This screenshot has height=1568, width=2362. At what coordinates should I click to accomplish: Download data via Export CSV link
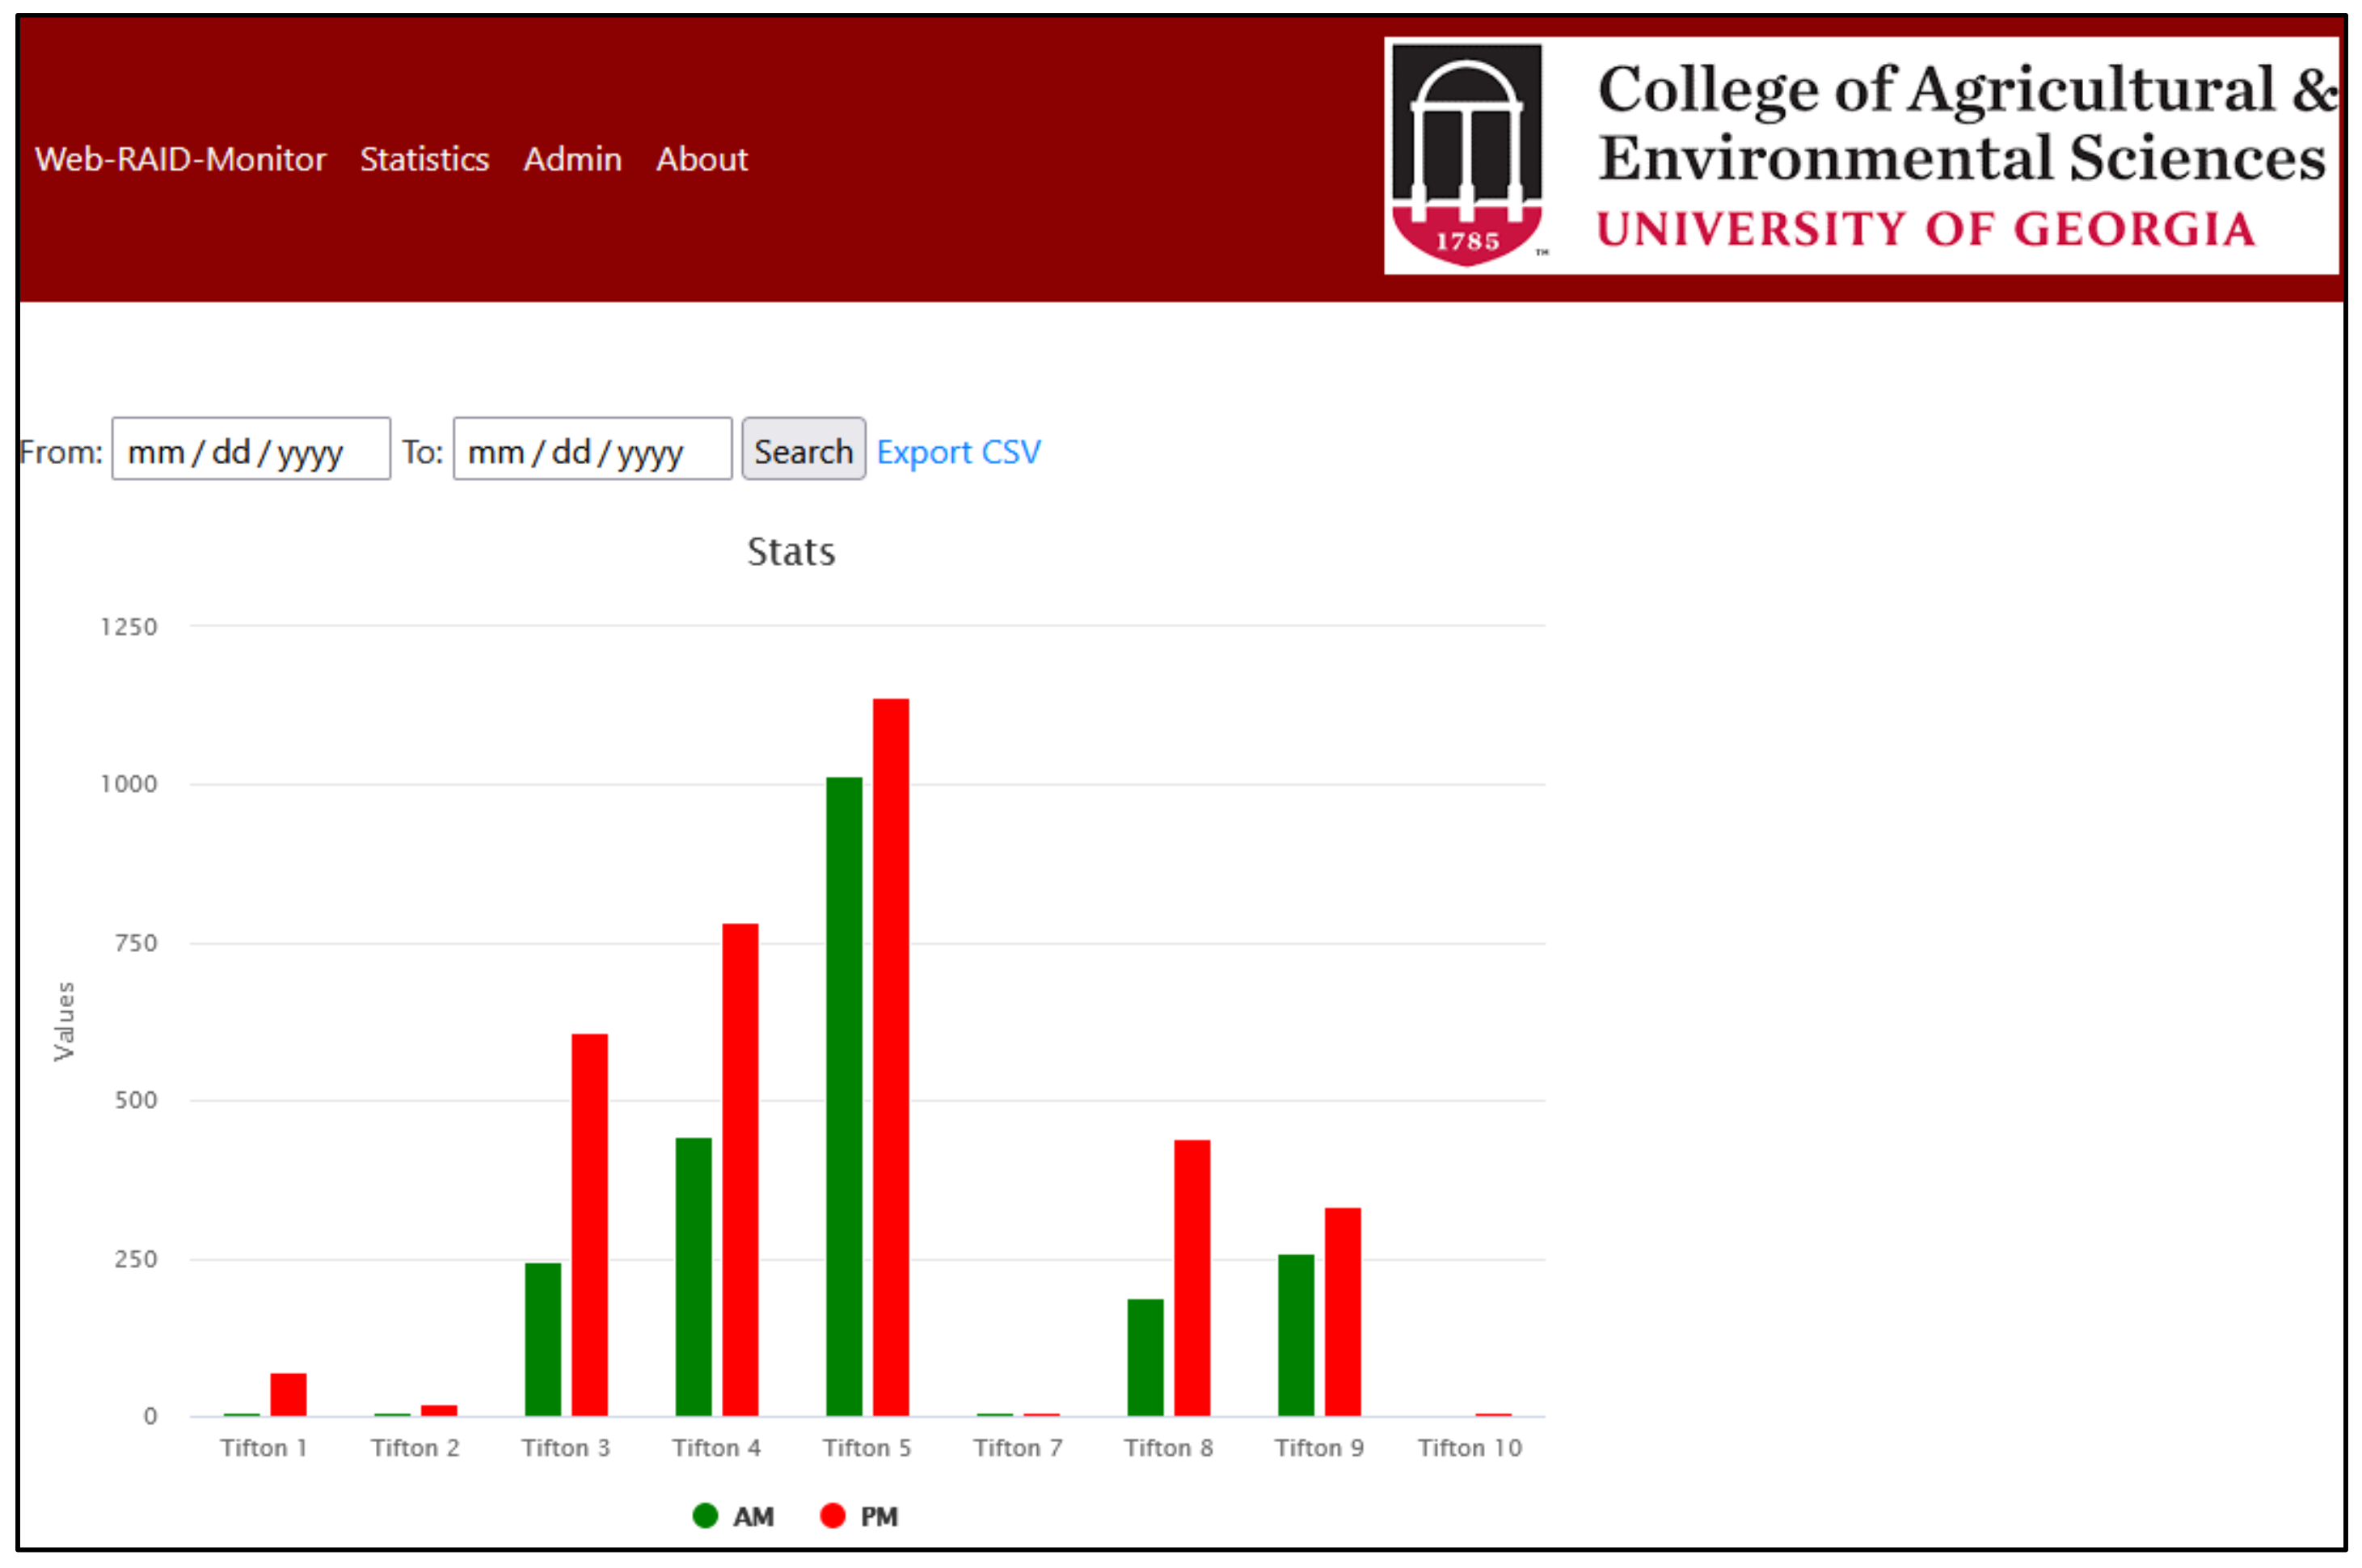coord(958,452)
